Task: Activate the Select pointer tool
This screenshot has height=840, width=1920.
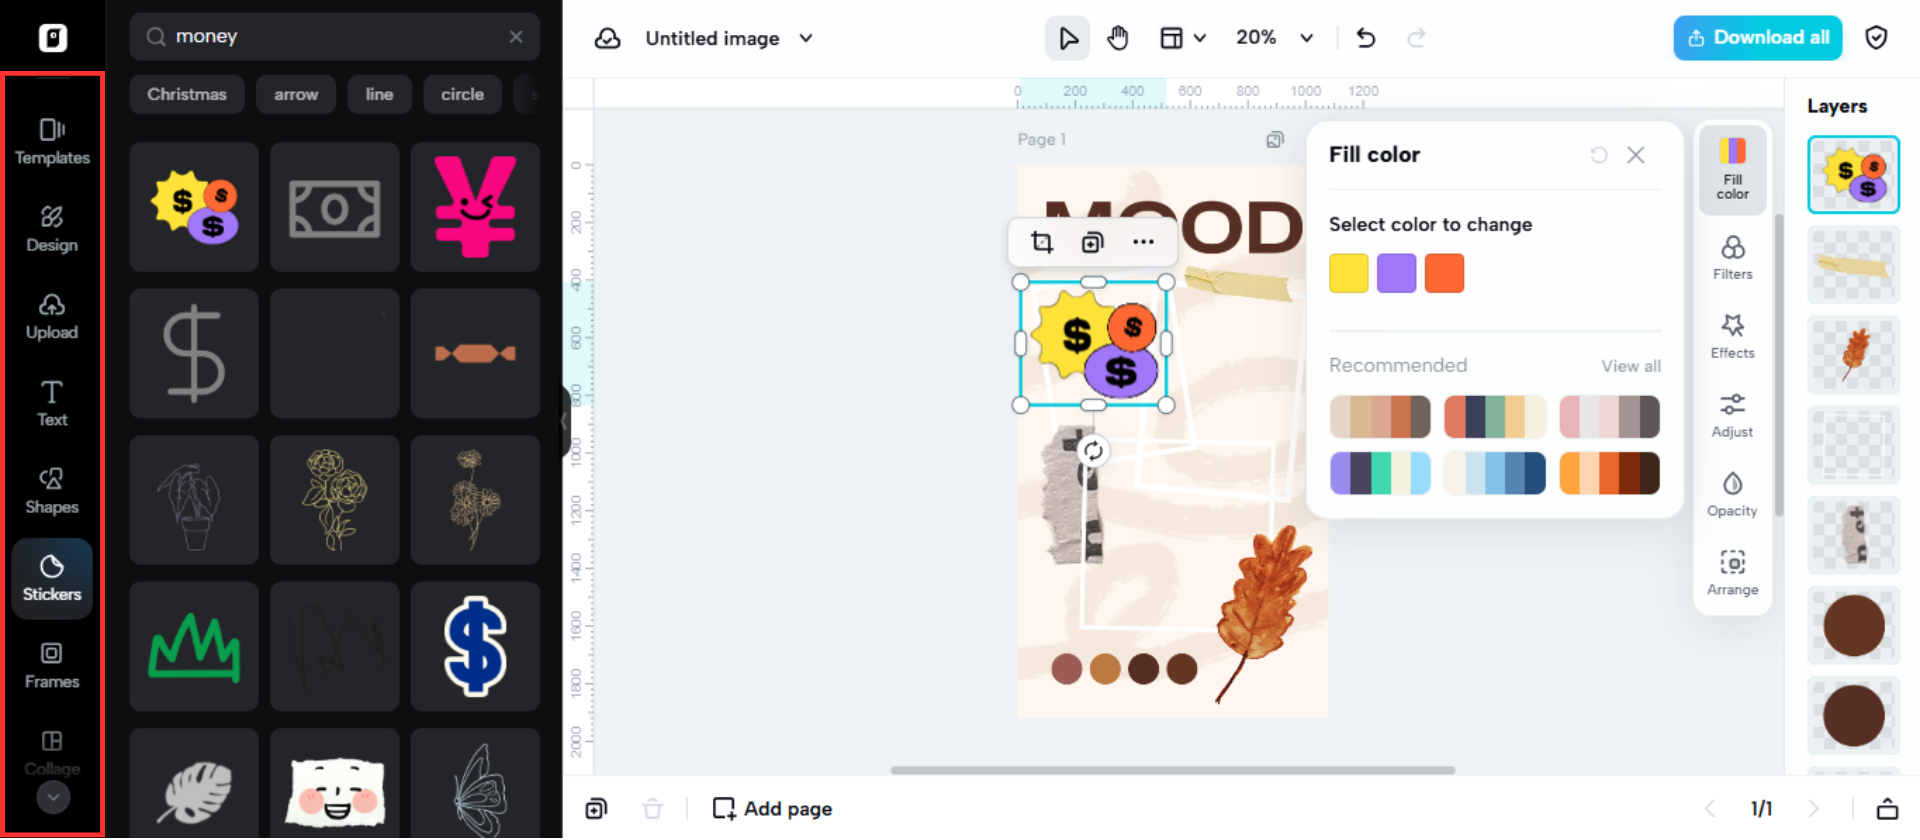Action: (1068, 38)
